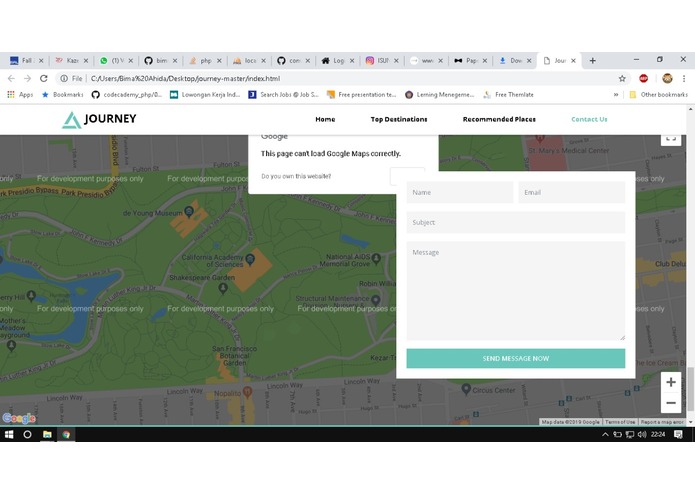
Task: Click into the Name field
Action: tap(460, 192)
